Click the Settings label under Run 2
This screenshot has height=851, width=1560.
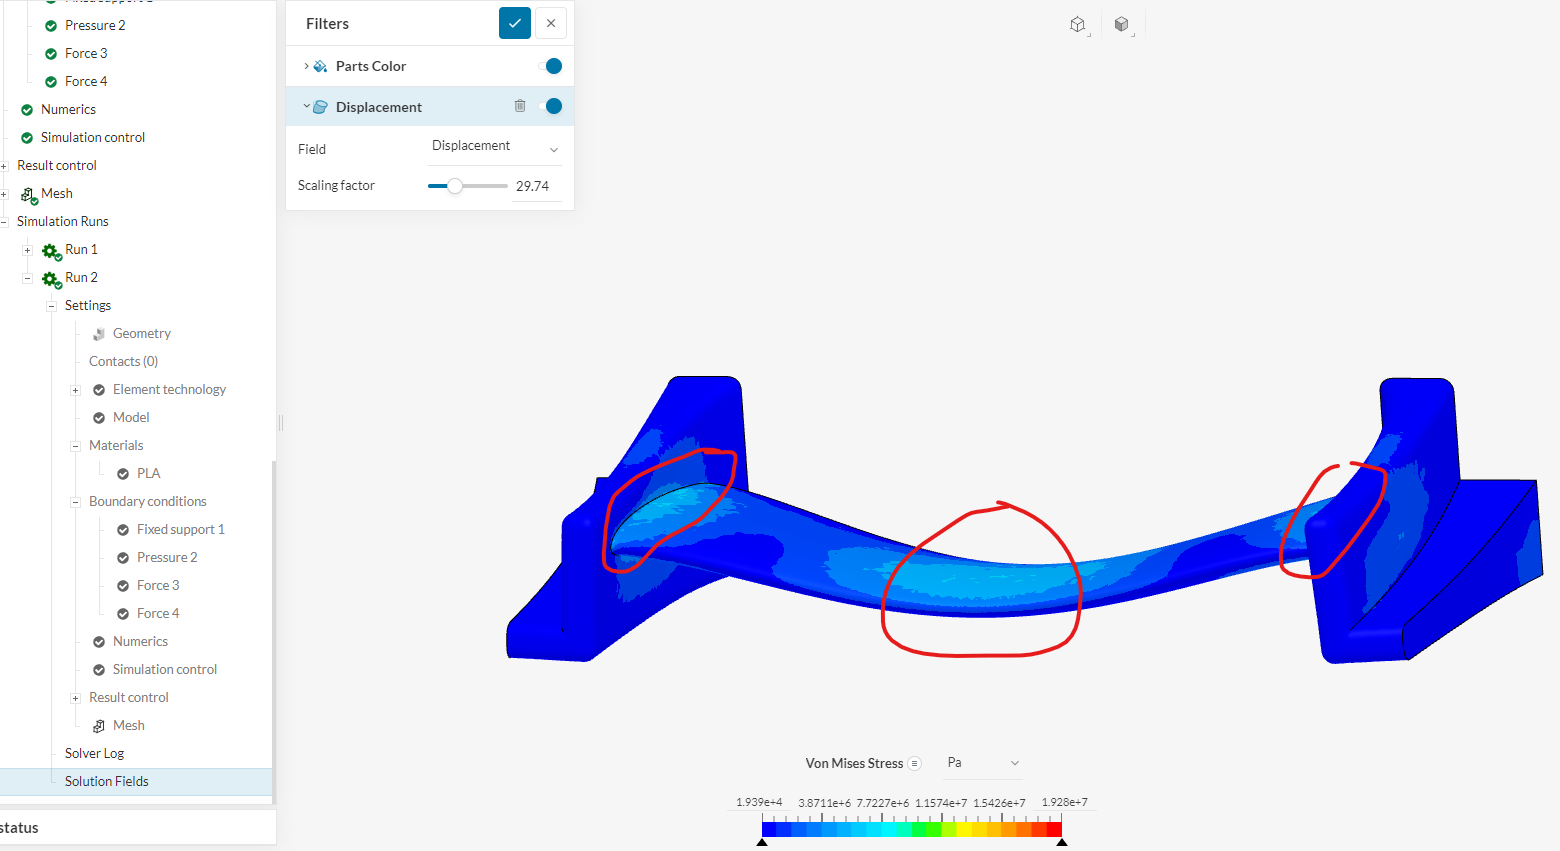pos(88,306)
